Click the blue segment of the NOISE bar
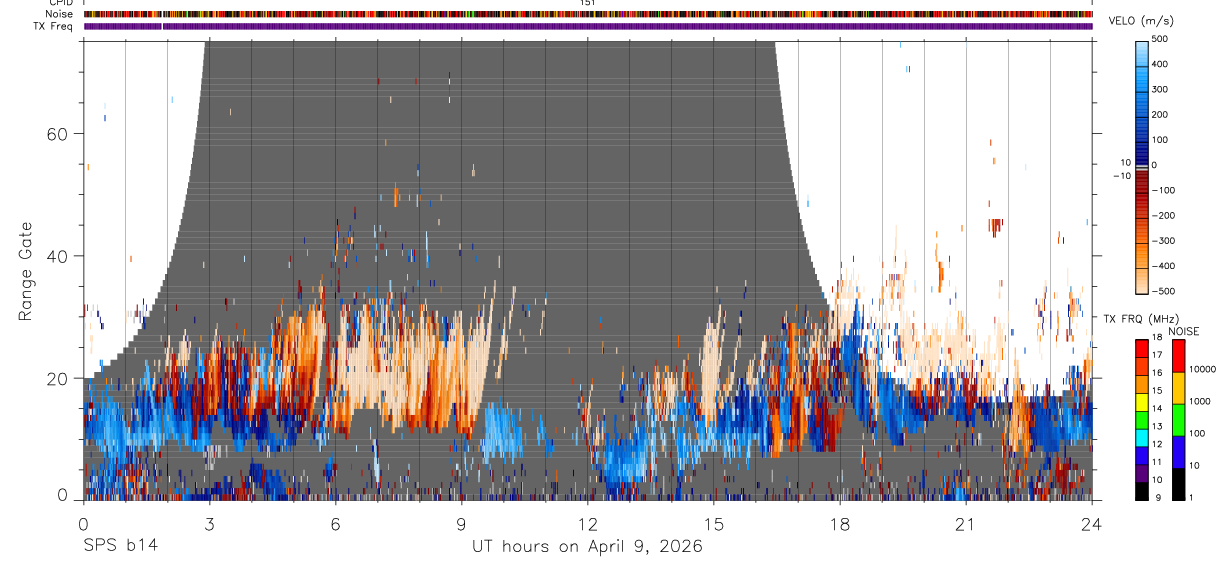This screenshot has width=1228, height=567. pos(1178,452)
